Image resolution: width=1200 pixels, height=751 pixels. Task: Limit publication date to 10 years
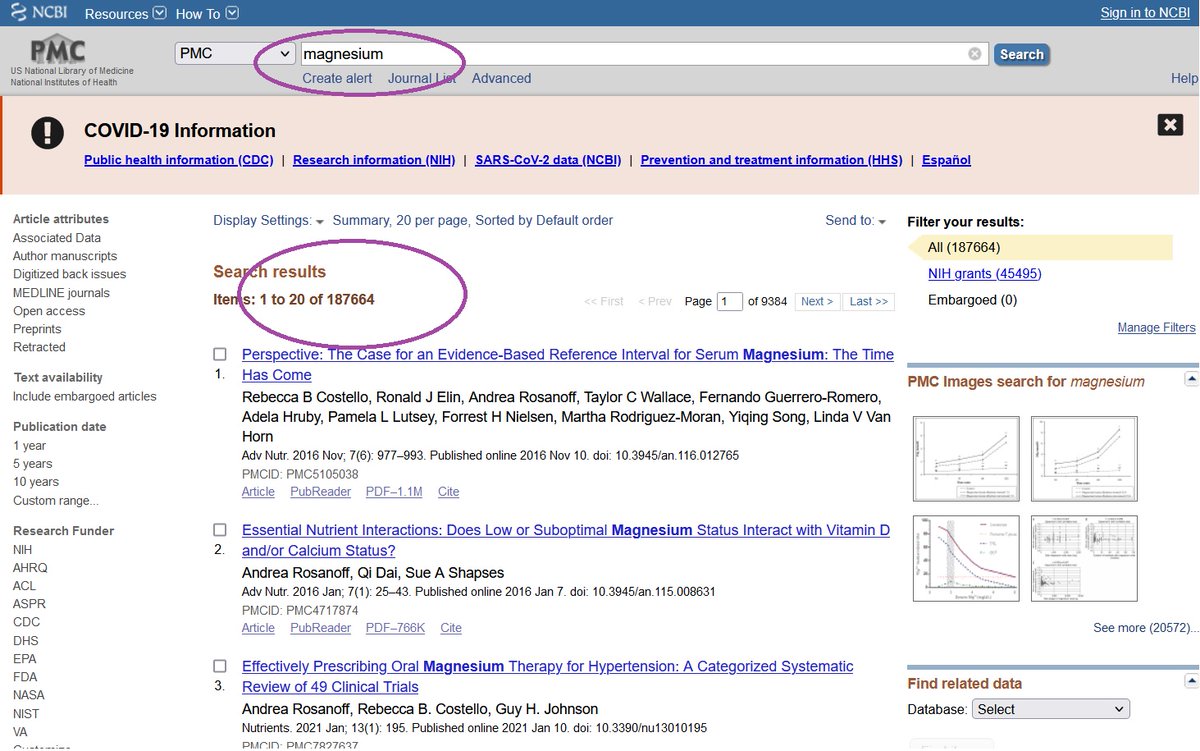pyautogui.click(x=36, y=482)
